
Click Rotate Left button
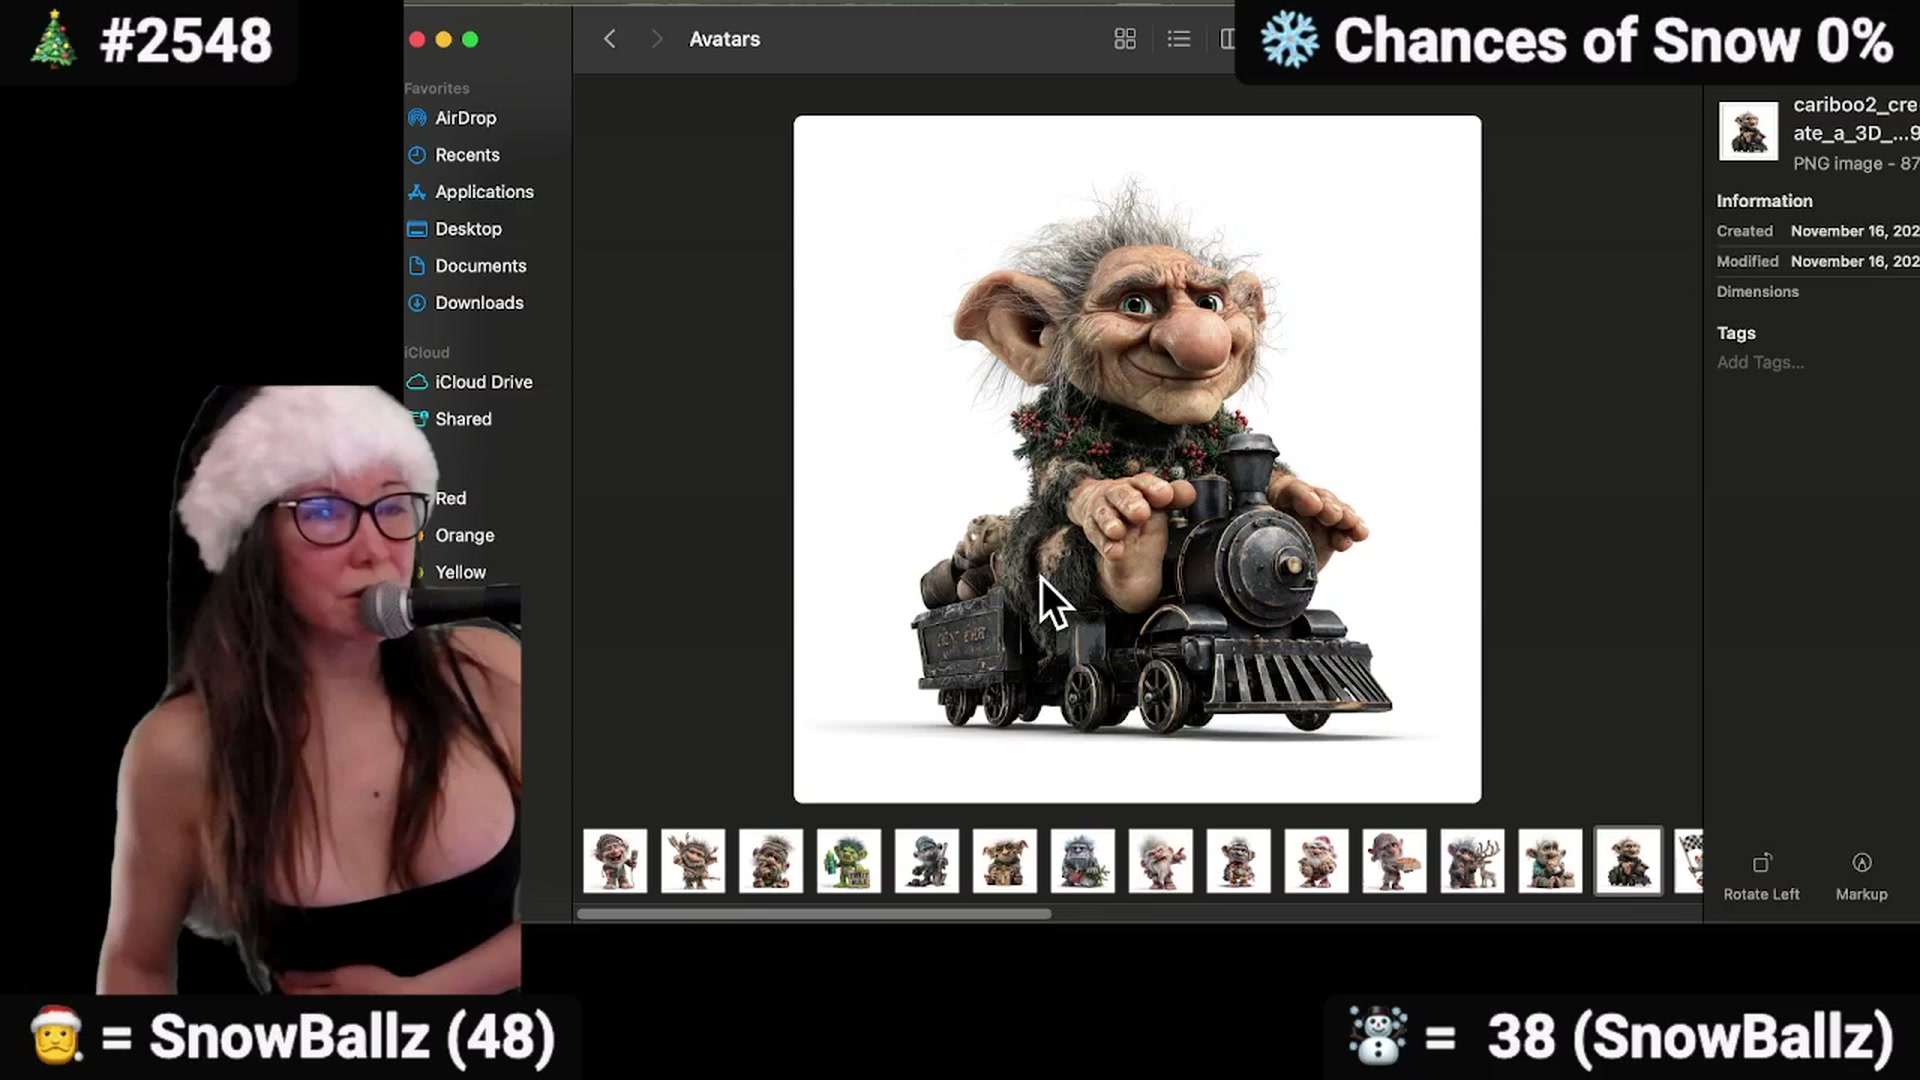[1761, 876]
